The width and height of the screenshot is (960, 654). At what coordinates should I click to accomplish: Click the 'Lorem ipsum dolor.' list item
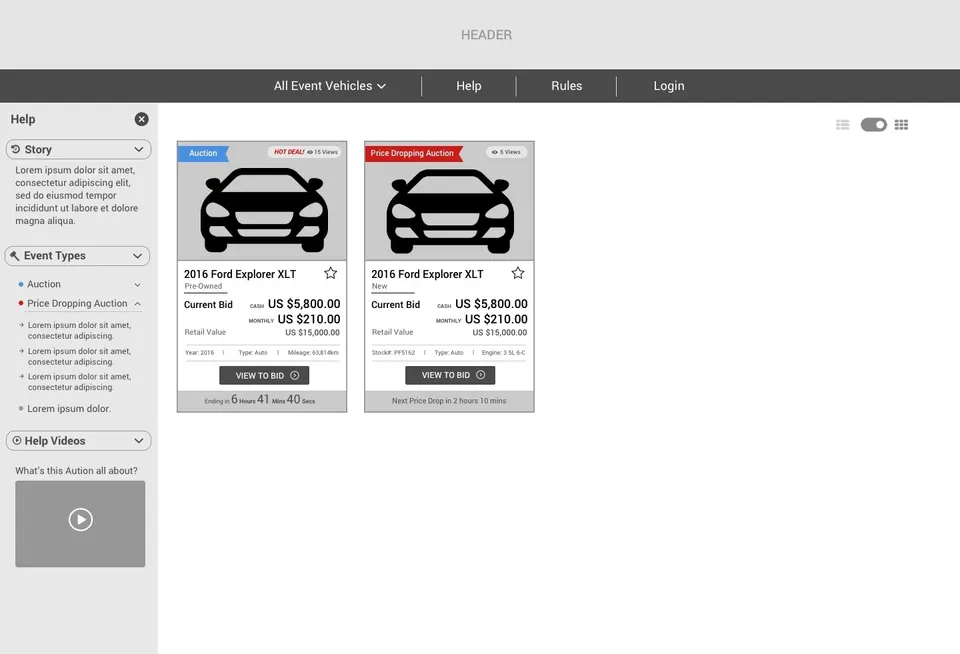click(x=69, y=408)
